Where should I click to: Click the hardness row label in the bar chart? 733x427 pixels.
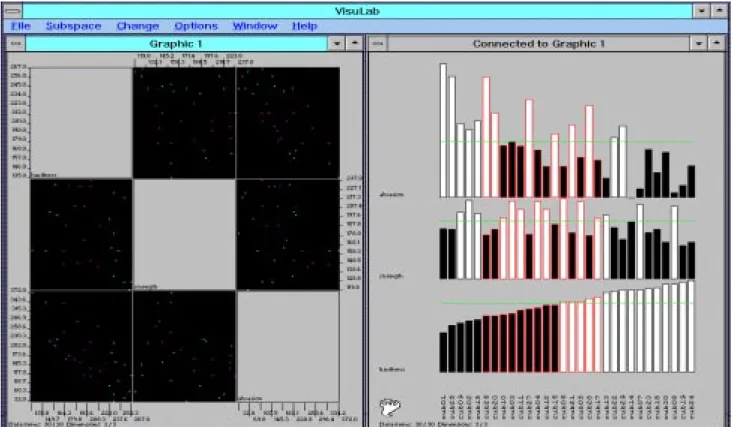(x=392, y=369)
